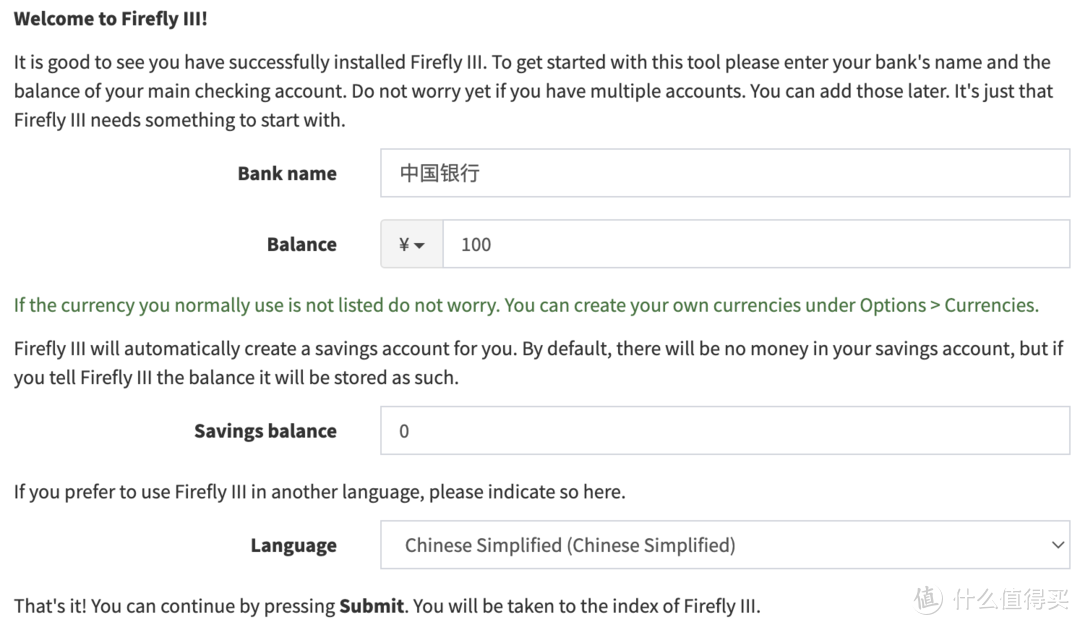Click the yen symbol in the Balance row
The height and width of the screenshot is (625, 1080).
(403, 244)
